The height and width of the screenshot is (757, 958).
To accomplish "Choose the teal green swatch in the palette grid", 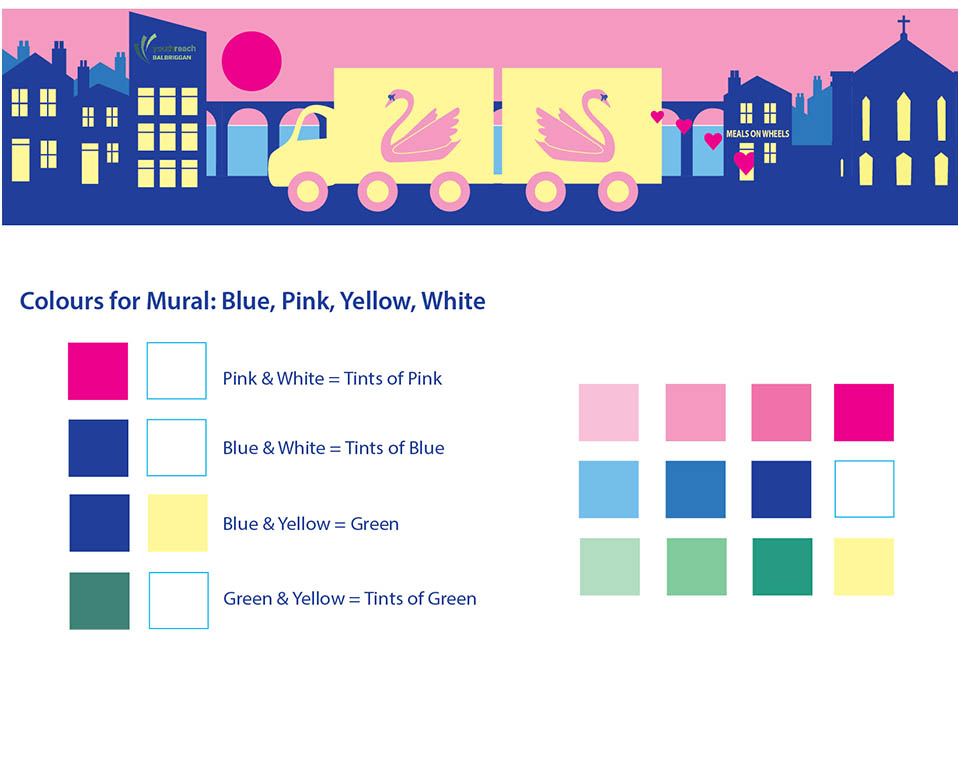I will [782, 566].
